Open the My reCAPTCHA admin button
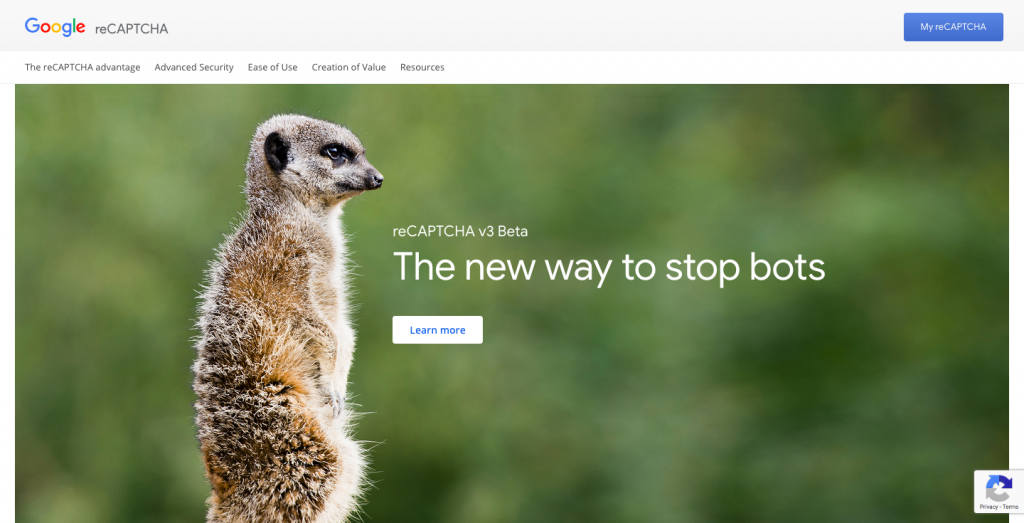1024x523 pixels. tap(953, 27)
